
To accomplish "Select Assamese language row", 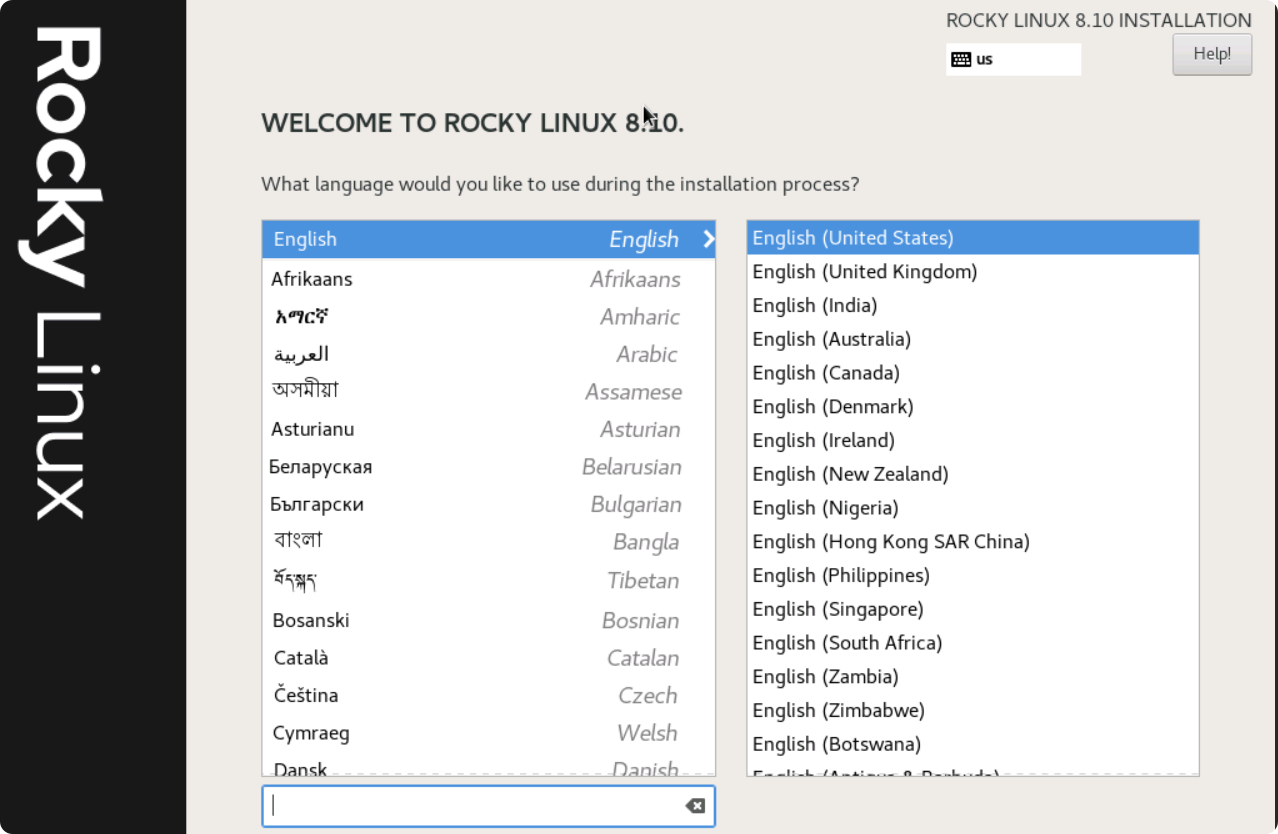I will click(489, 392).
